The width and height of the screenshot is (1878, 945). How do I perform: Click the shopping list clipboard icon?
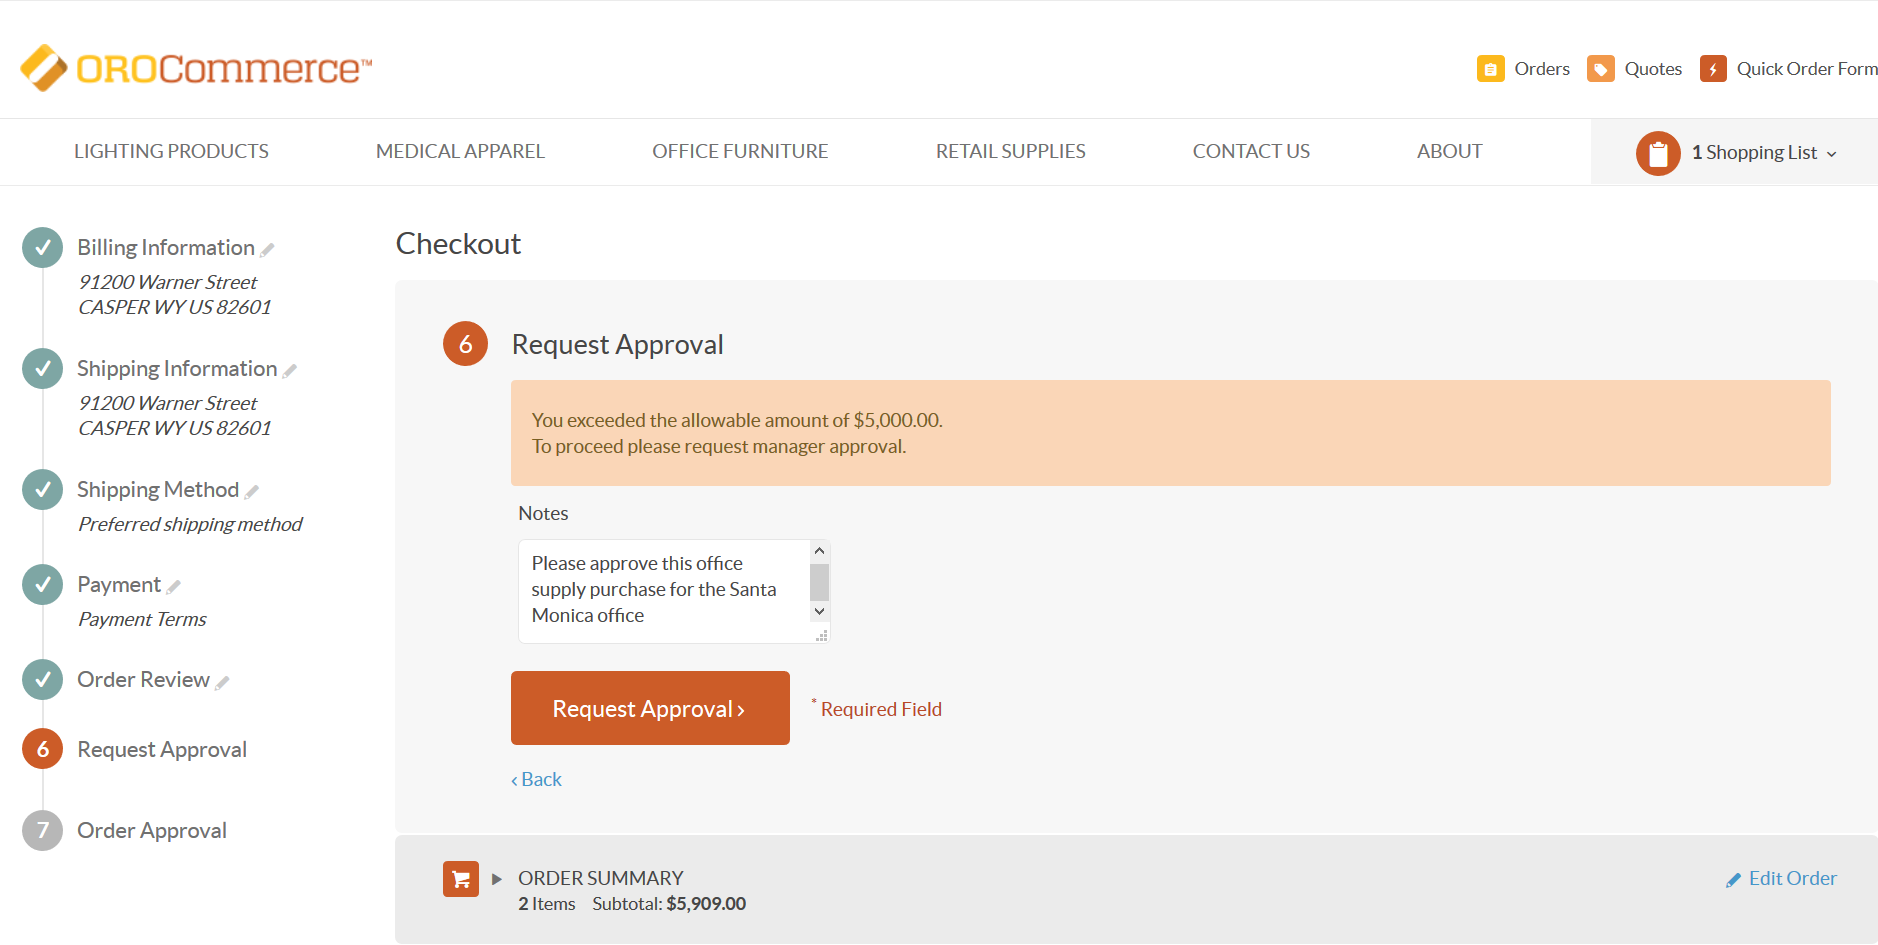(x=1658, y=153)
